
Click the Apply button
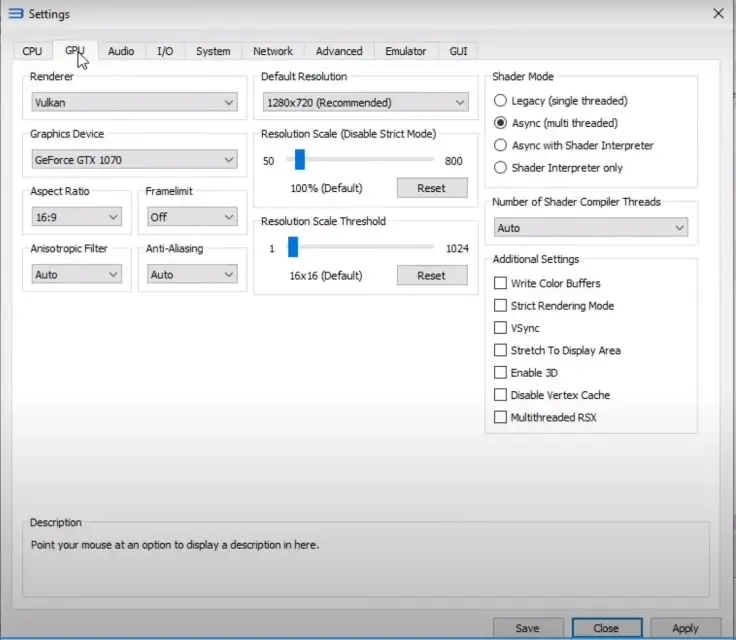(x=685, y=628)
